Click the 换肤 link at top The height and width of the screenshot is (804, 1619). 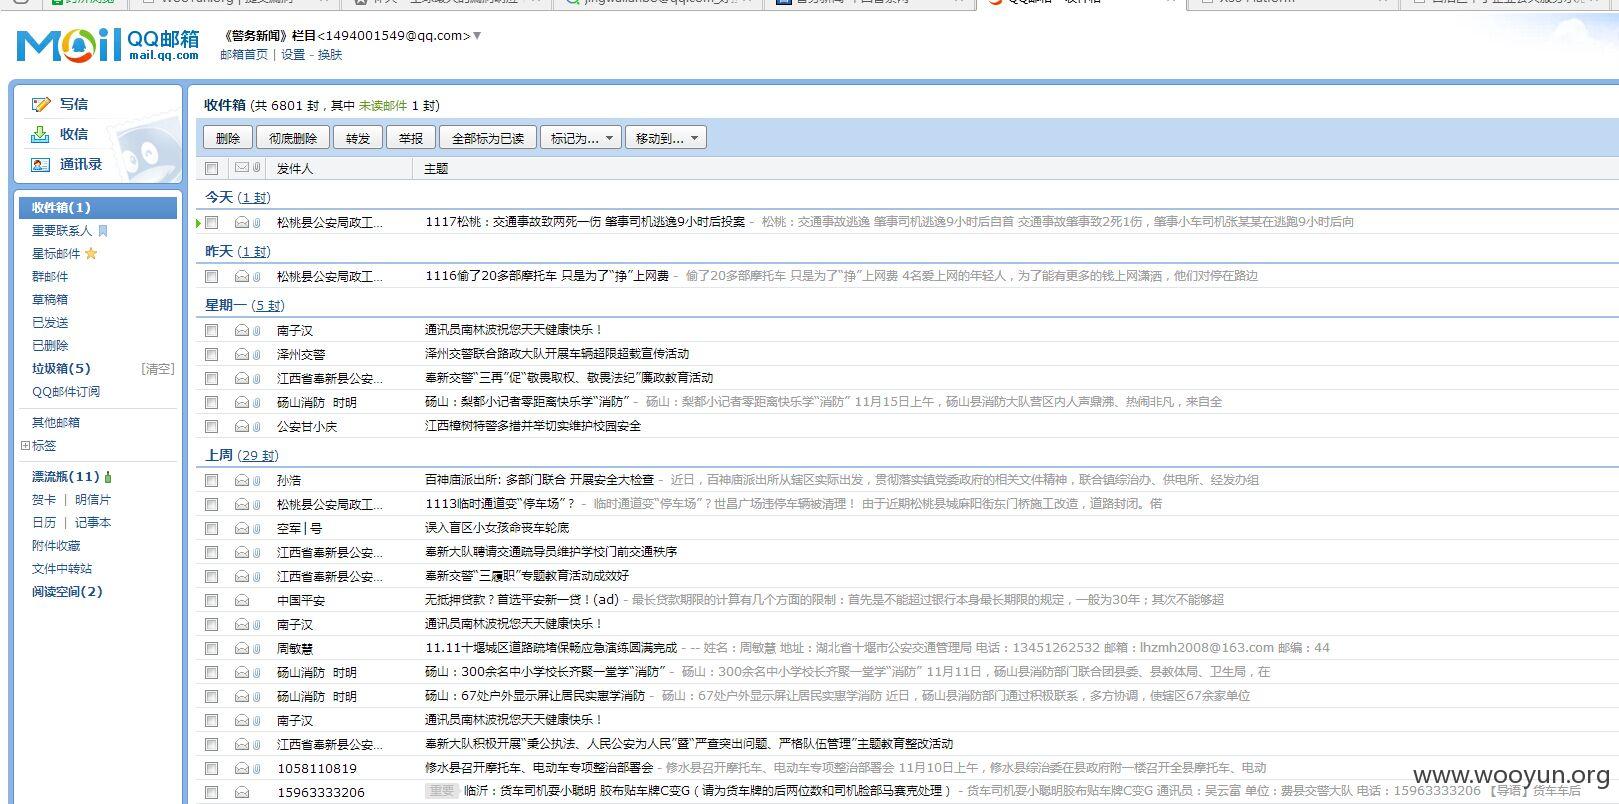pos(330,55)
